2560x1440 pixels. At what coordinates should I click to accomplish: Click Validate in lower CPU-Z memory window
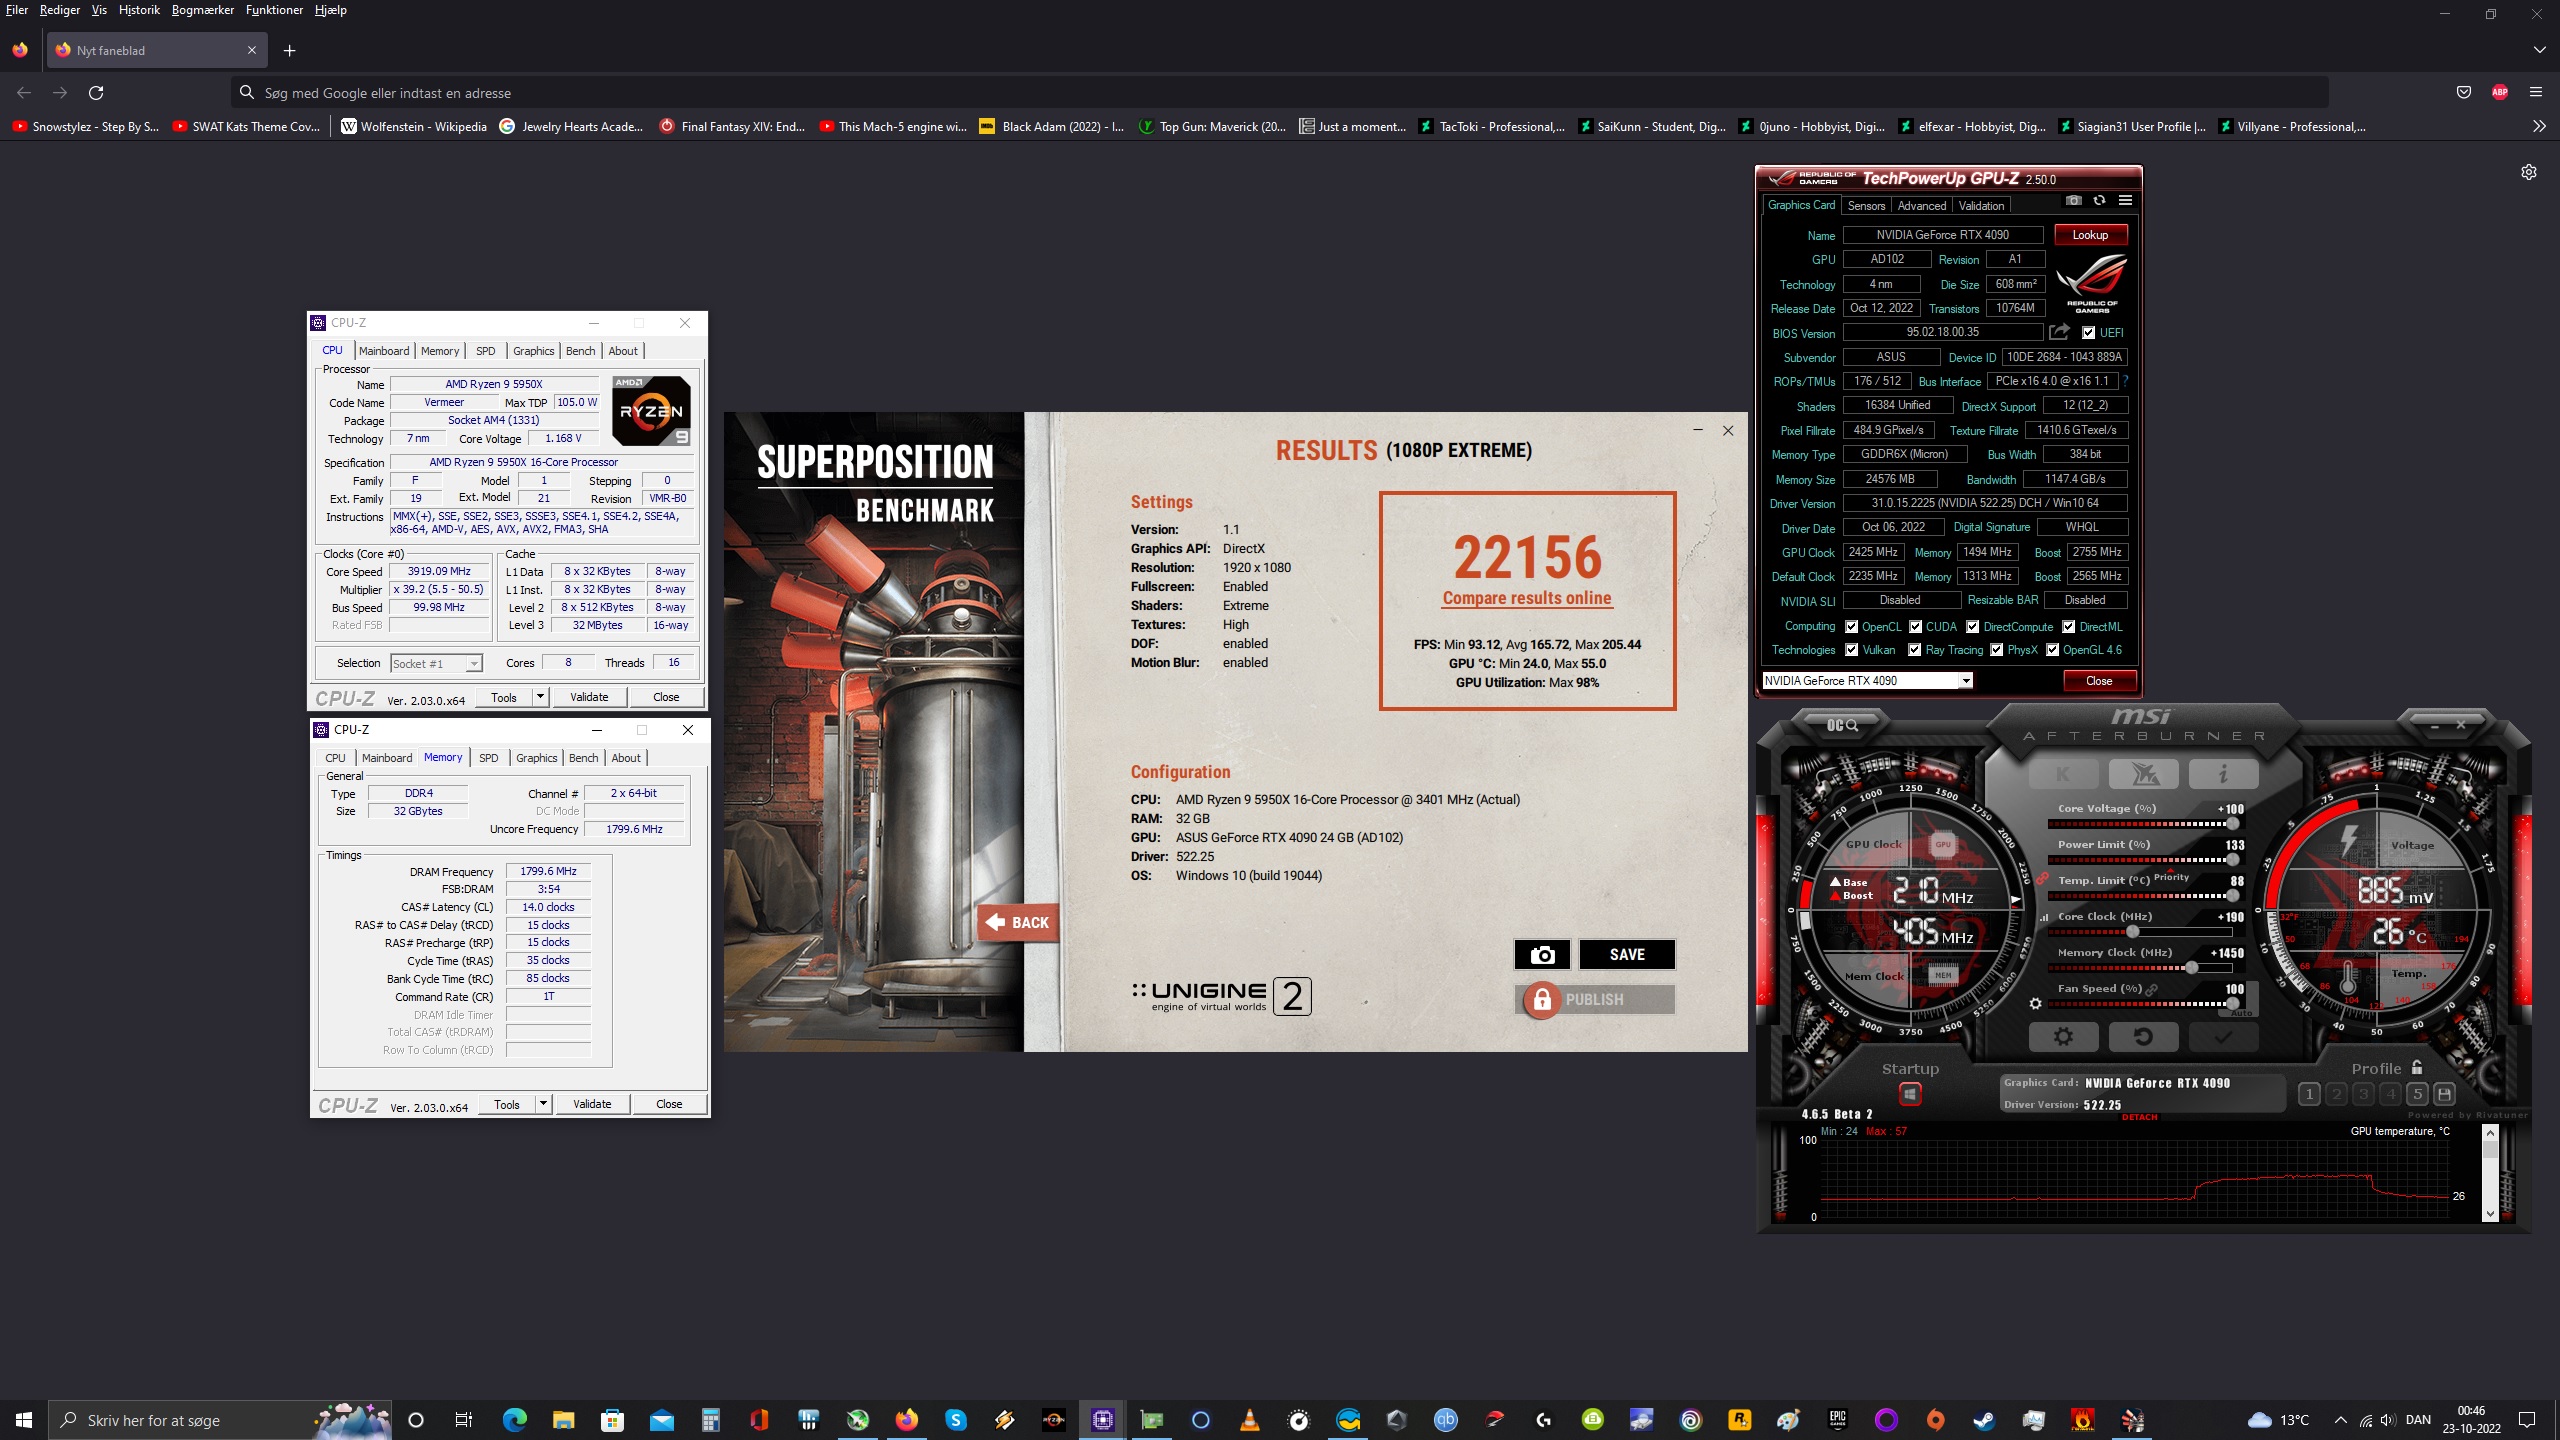click(x=592, y=1104)
